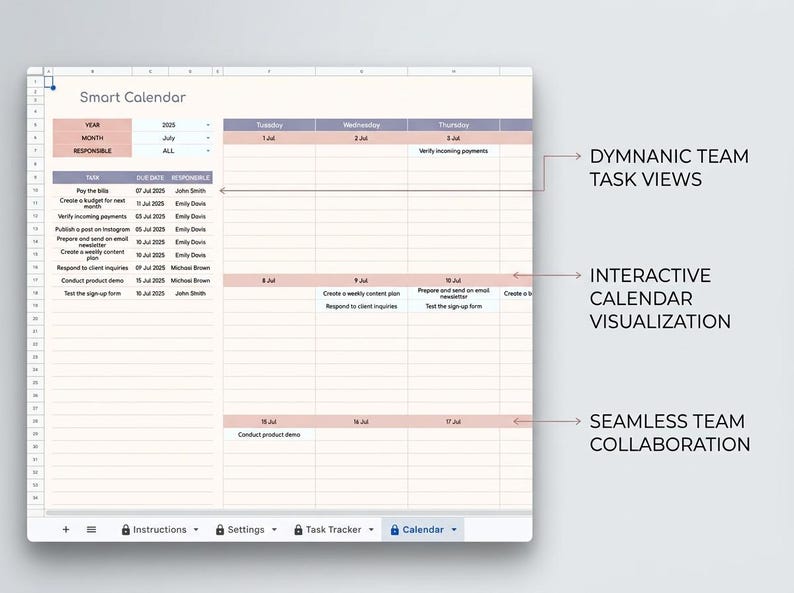Viewport: 794px width, 593px height.
Task: Select 'Create a budget for next month' cell
Action: pyautogui.click(x=92, y=204)
